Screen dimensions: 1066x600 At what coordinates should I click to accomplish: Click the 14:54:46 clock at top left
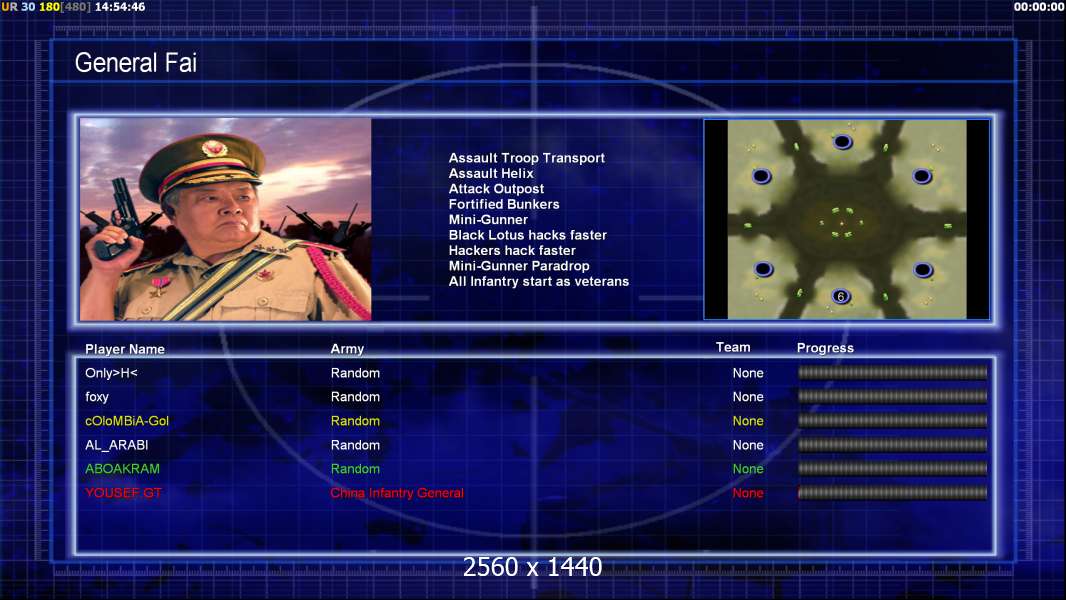[x=120, y=7]
